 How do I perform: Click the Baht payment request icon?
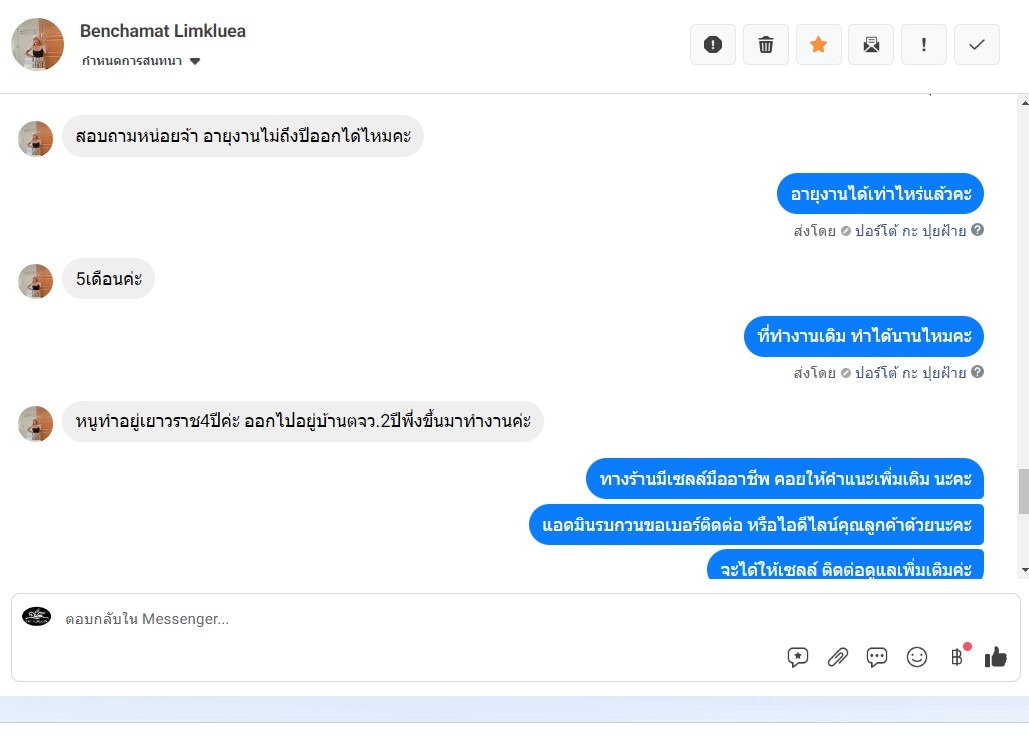(957, 657)
